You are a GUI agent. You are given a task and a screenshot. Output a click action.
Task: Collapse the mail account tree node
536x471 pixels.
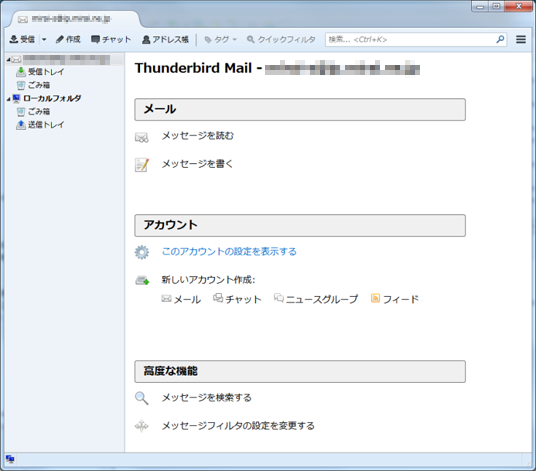click(x=8, y=59)
